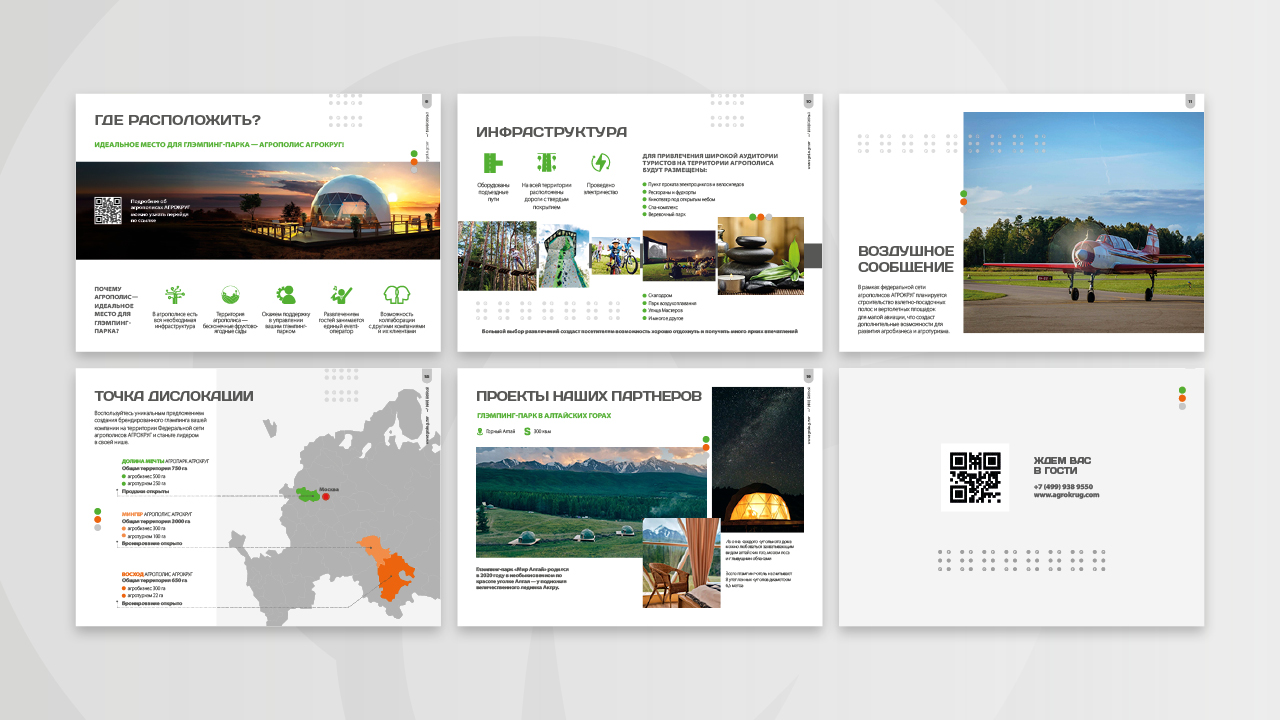Click the «ГЛЭМПИНГ-ПАРК В АЛТАЙСКИХ ГОРАХ» subtitle
This screenshot has height=720, width=1280.
pos(543,415)
